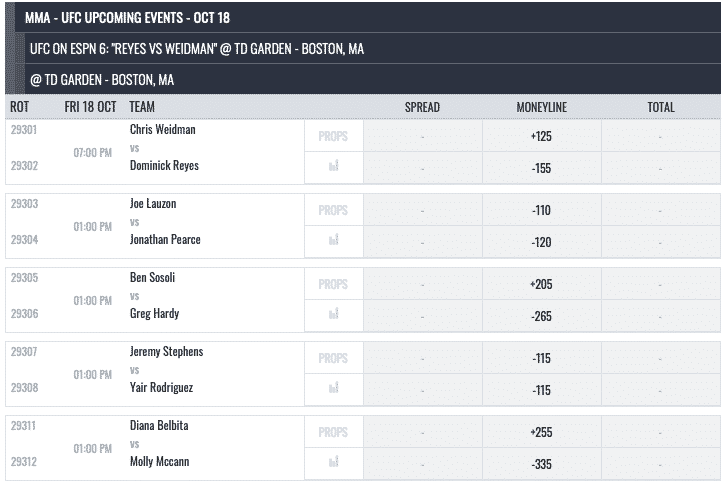Viewport: 726px width, 487px height.
Task: Open PROPS for Jeremy Stephens fight
Action: tap(333, 358)
